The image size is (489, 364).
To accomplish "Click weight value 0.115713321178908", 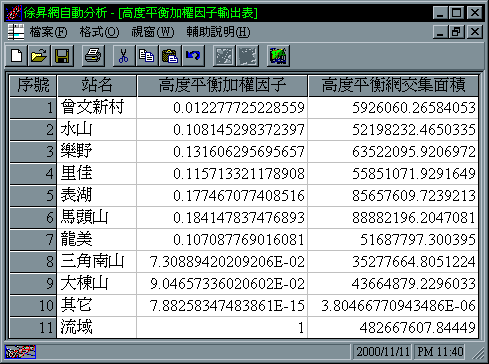I will pyautogui.click(x=222, y=174).
